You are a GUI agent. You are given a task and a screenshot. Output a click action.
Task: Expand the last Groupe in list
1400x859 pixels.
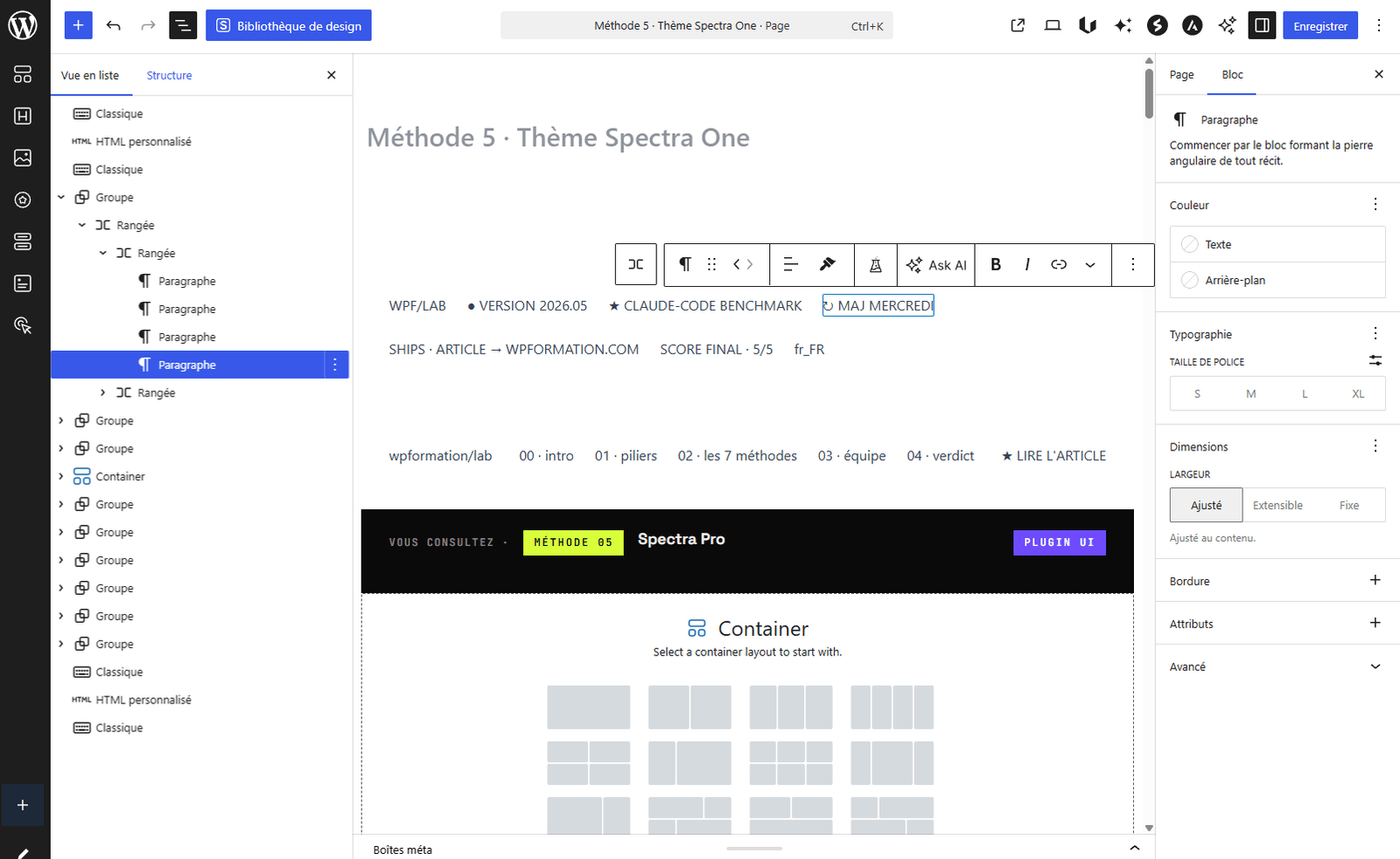[61, 644]
